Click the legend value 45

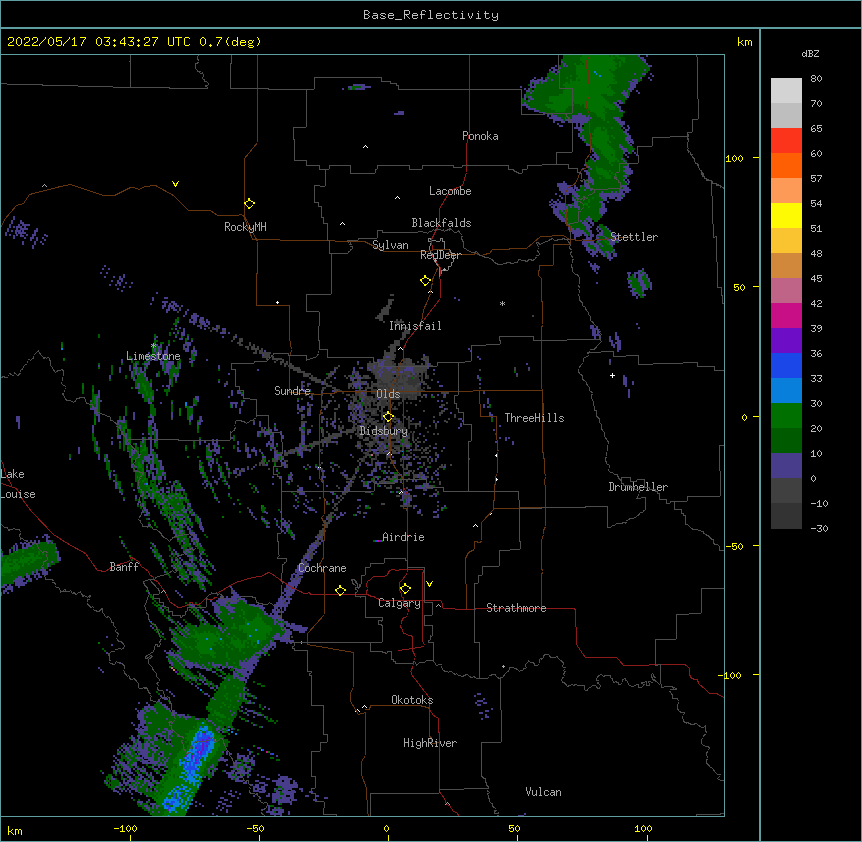[x=816, y=279]
